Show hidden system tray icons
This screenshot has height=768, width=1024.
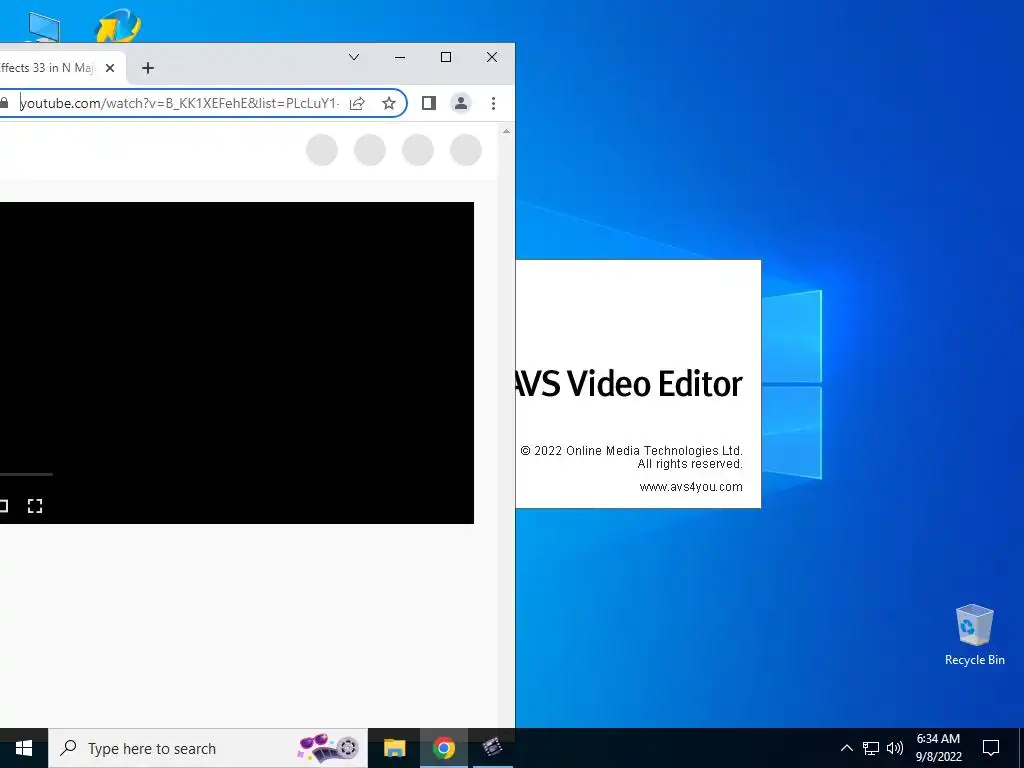click(x=846, y=748)
